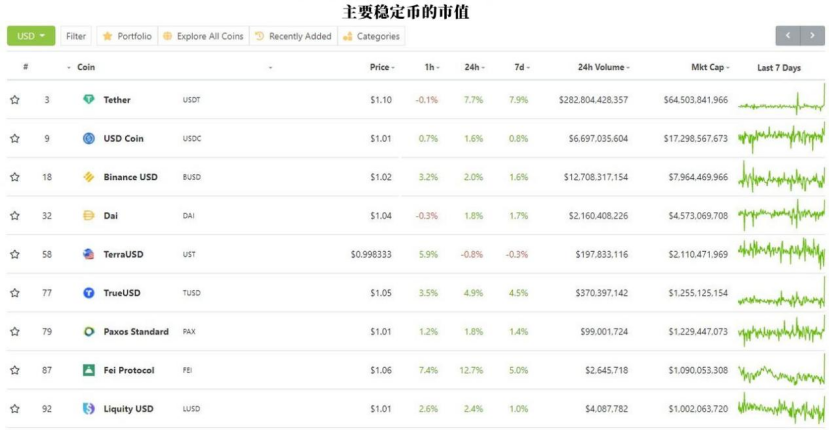Sort by Mkt Cap column

(710, 67)
